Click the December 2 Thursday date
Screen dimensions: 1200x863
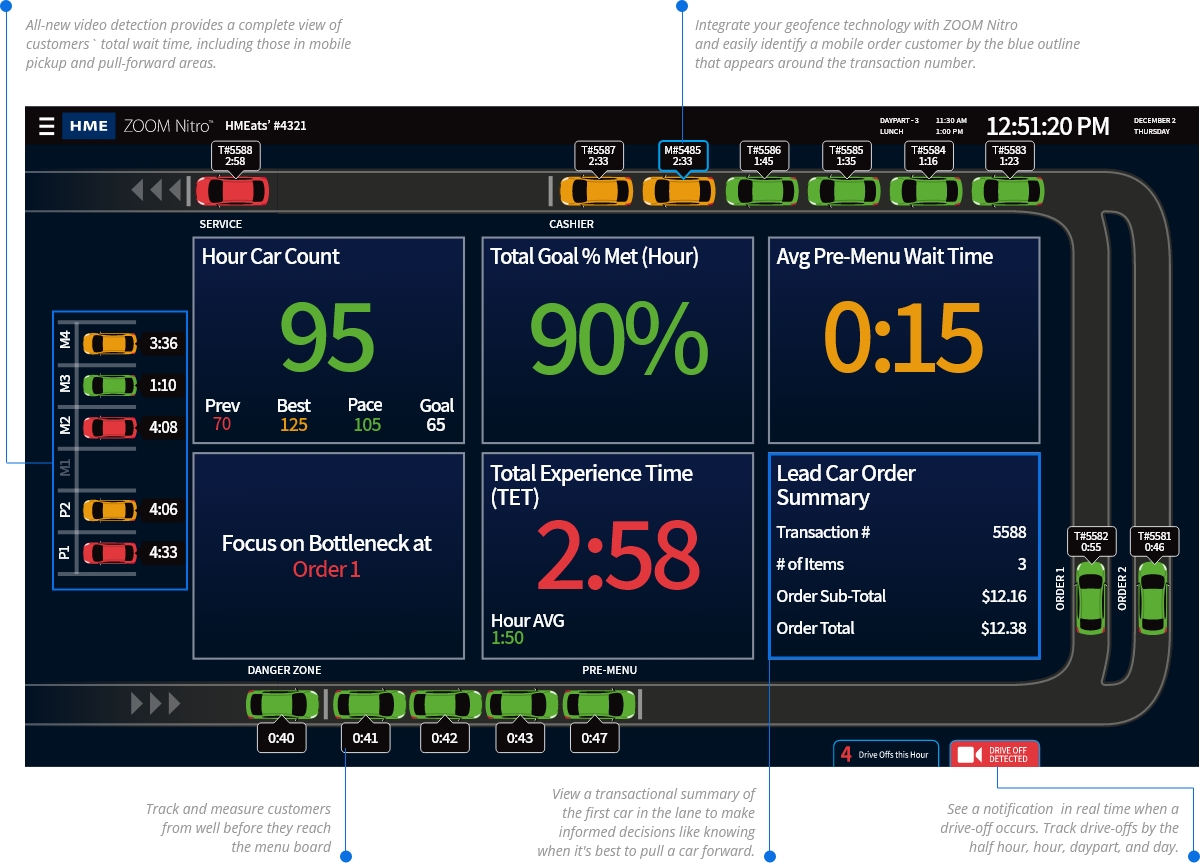1154,126
